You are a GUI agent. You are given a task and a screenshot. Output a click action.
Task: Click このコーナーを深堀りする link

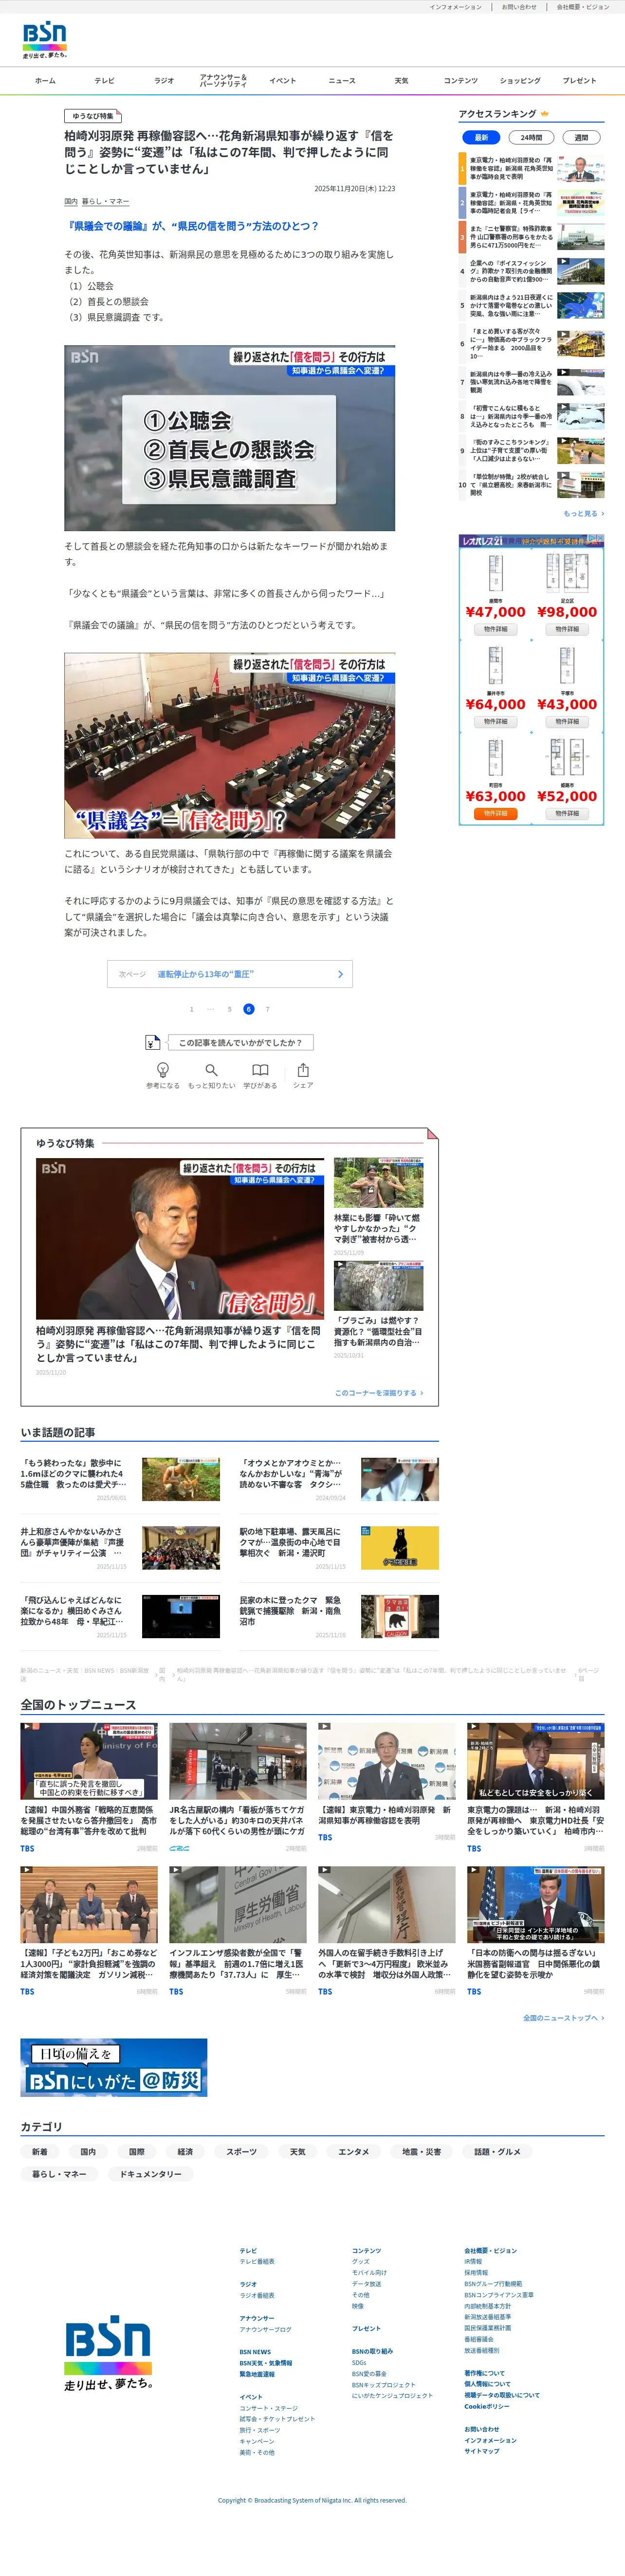click(379, 1393)
